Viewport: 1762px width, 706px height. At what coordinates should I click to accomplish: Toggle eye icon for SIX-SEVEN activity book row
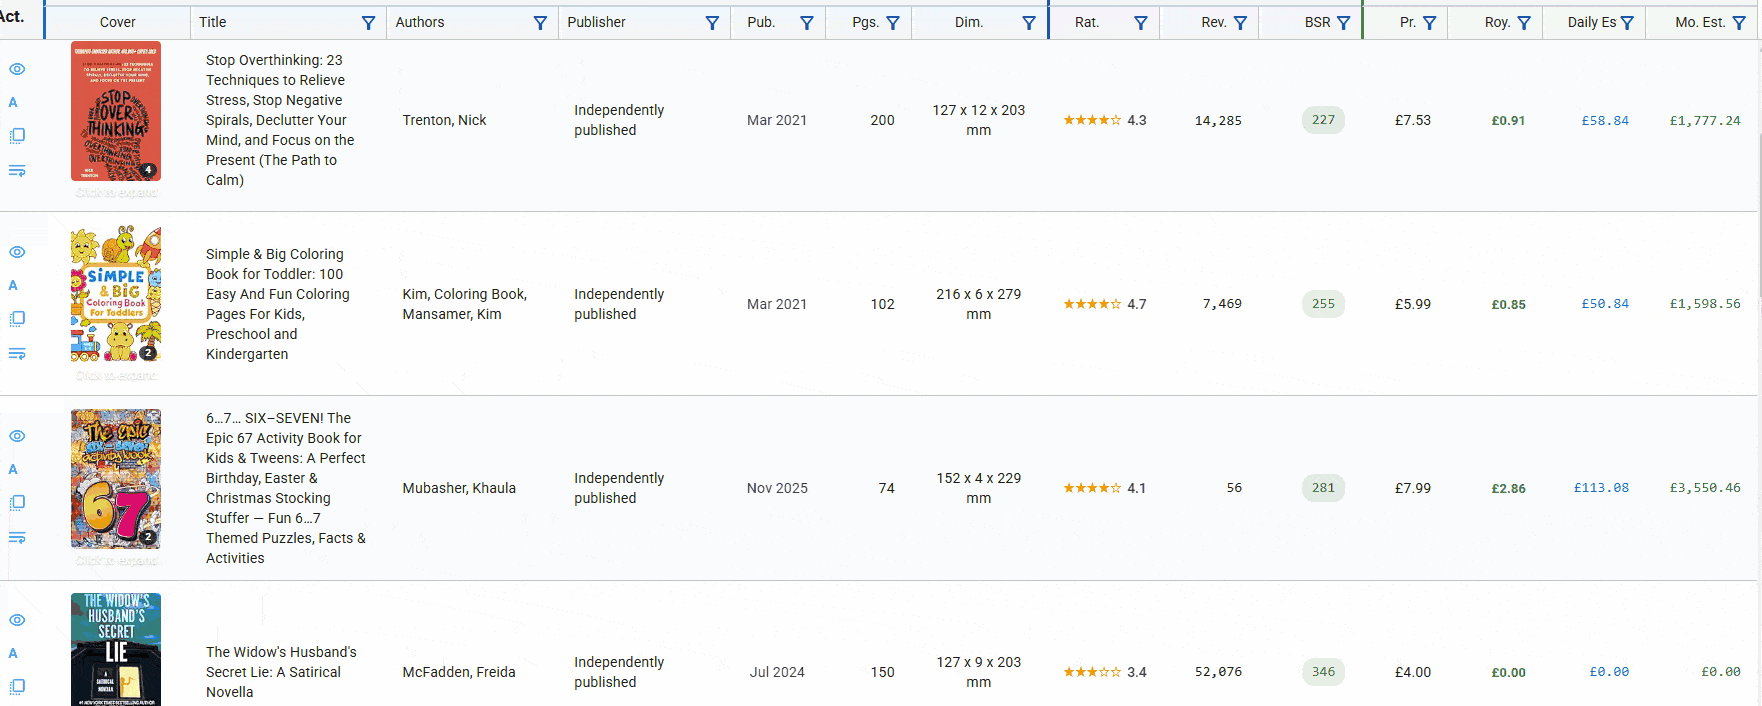[x=17, y=436]
